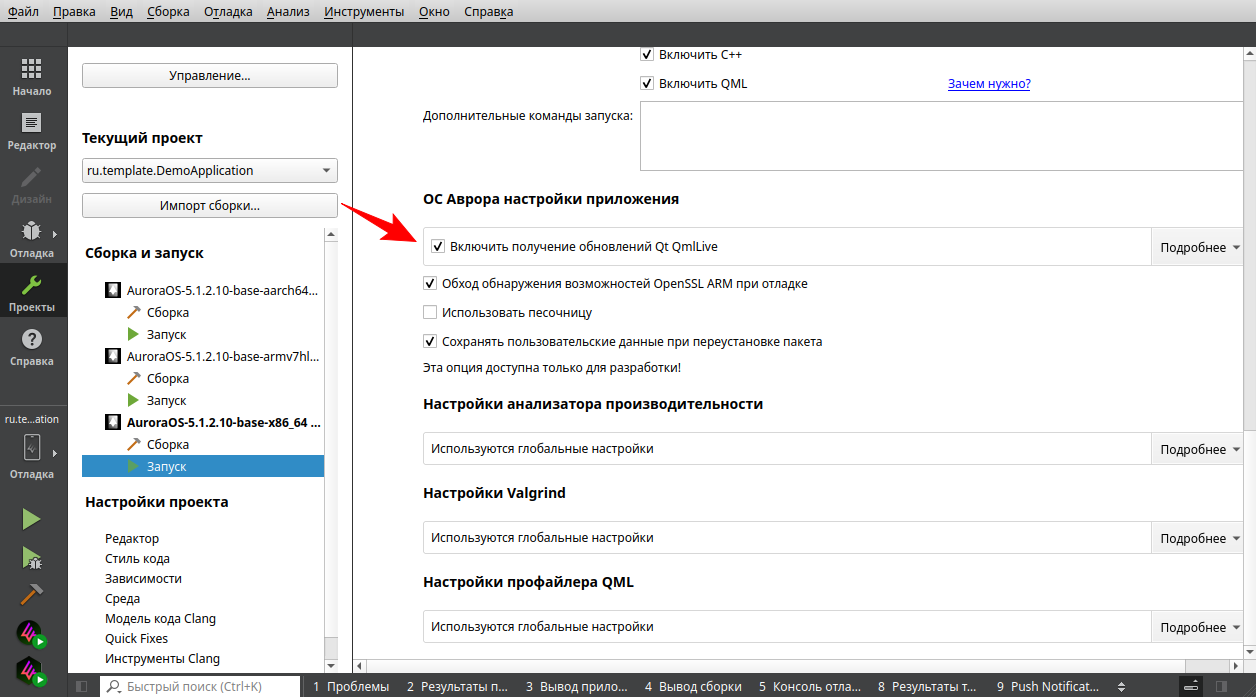
Task: Expand Подробнее for Valgrind settings
Action: 1200,538
